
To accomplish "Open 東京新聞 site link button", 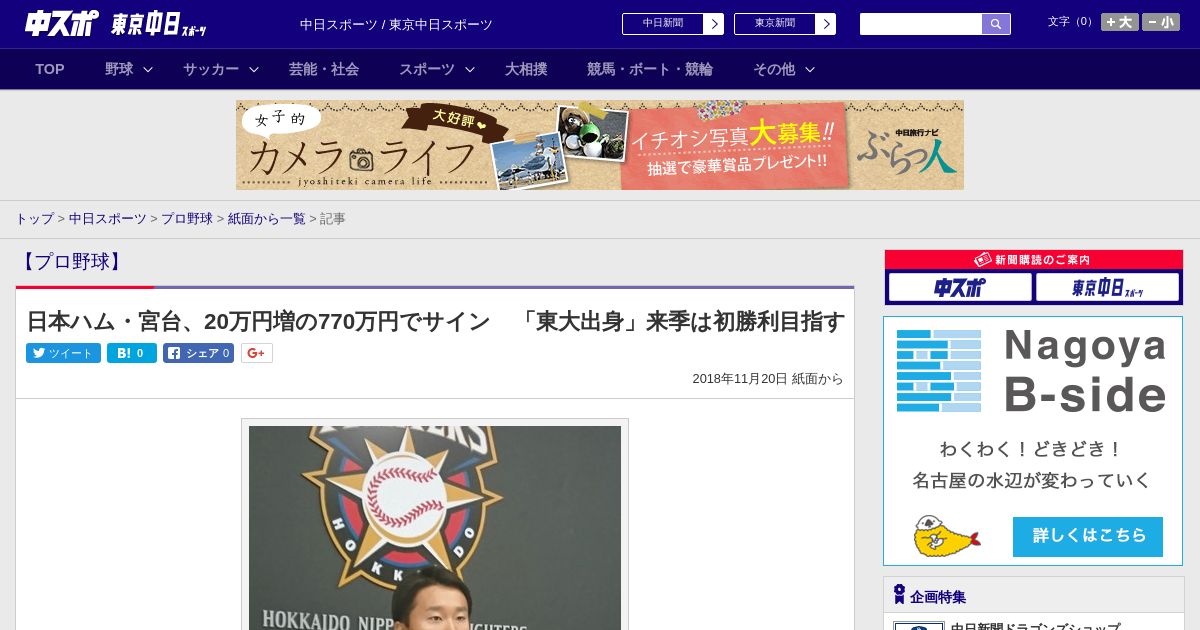I will point(775,24).
